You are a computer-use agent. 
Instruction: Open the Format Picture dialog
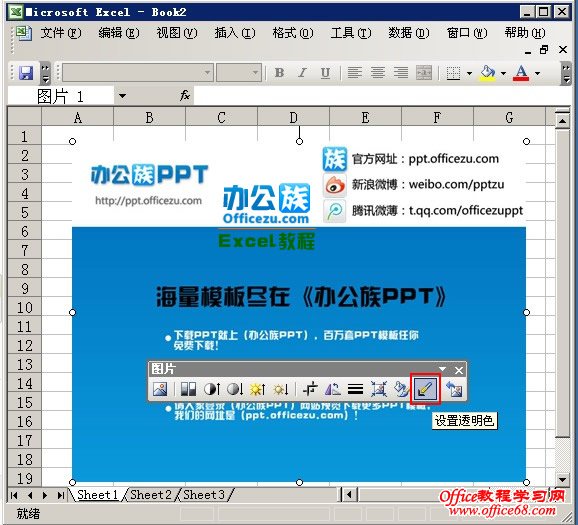pos(401,389)
